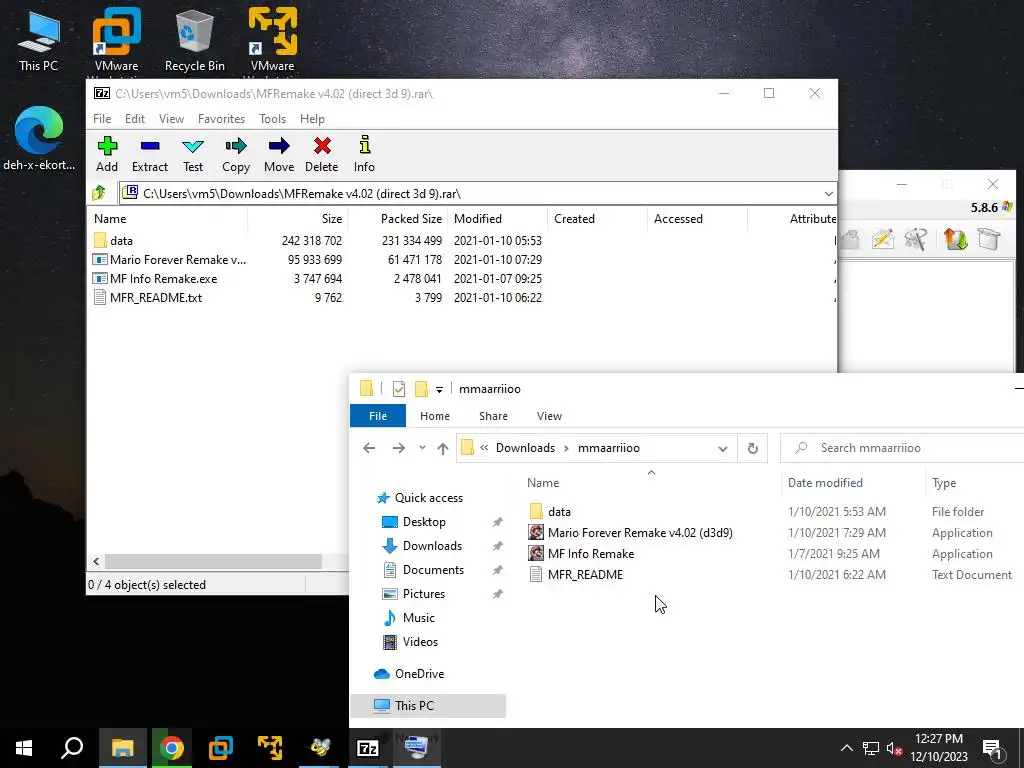Open 7-Zip Help menu

[x=312, y=119]
